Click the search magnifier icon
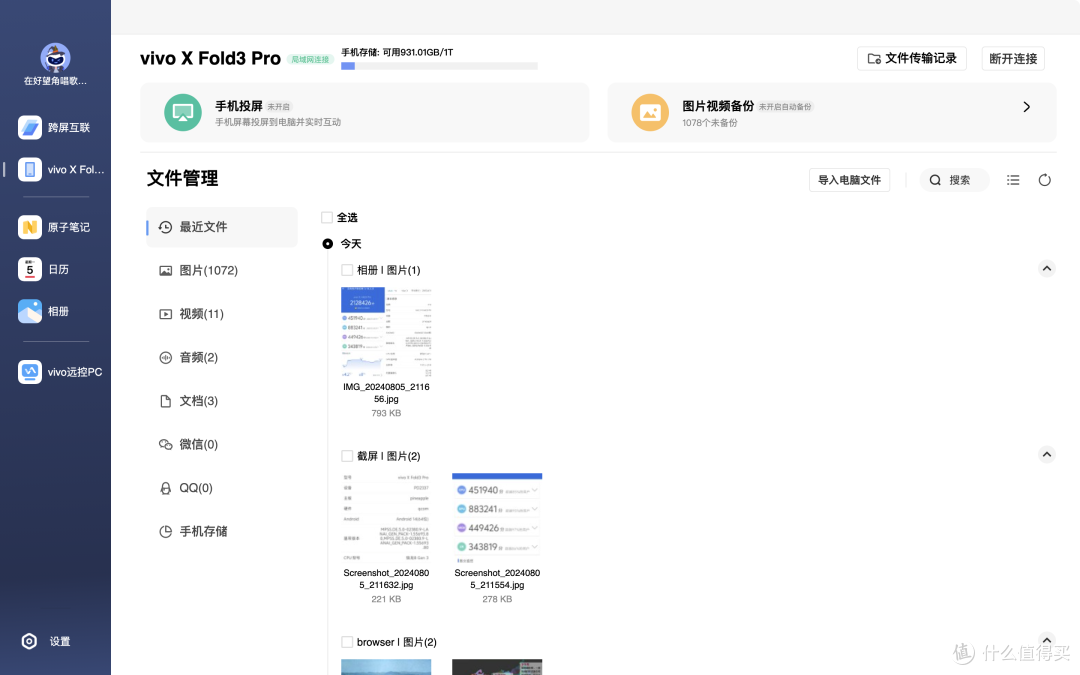 (x=935, y=180)
